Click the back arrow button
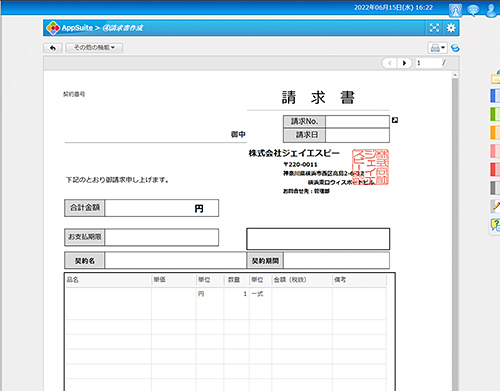The width and height of the screenshot is (500, 391). tap(53, 48)
